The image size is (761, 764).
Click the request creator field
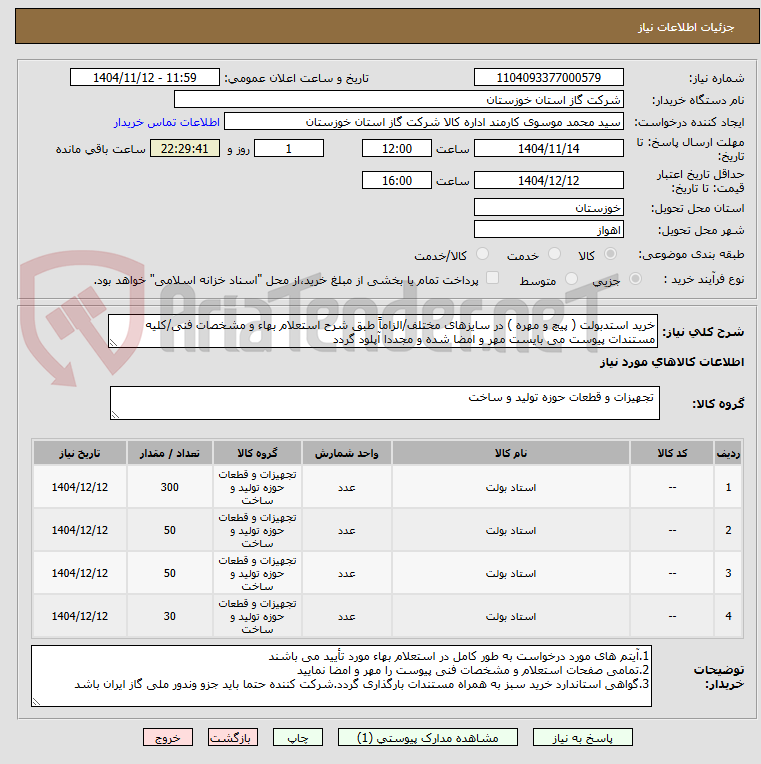(x=424, y=122)
